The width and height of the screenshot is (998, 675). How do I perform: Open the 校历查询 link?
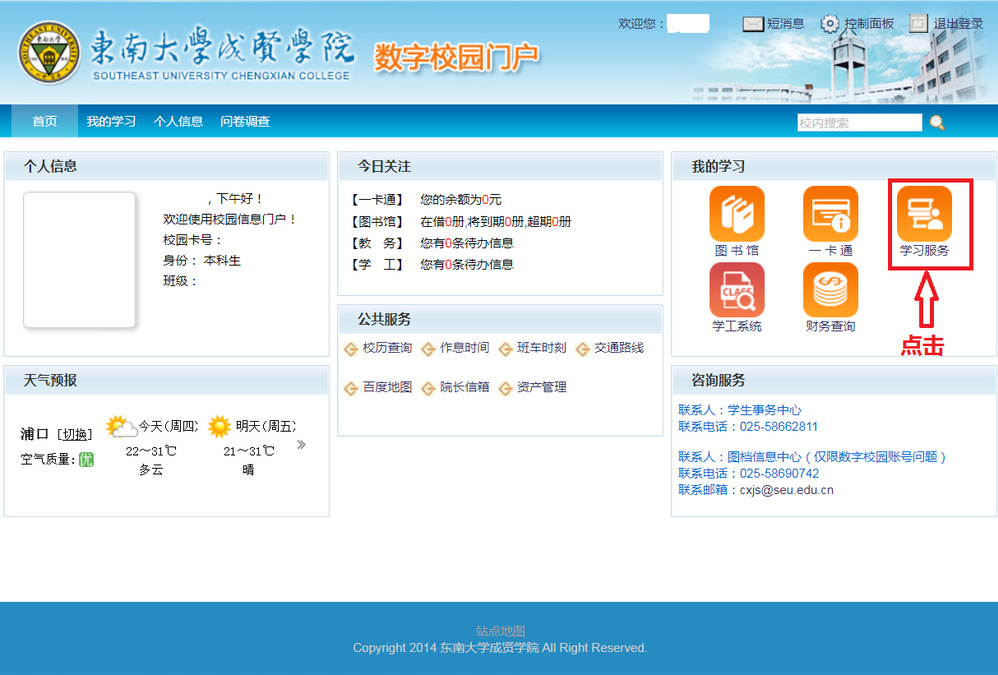(x=386, y=348)
